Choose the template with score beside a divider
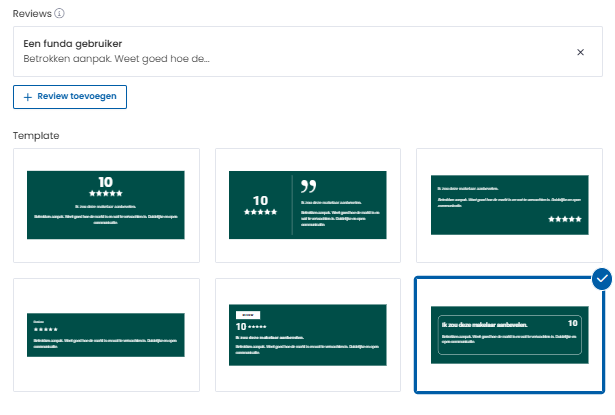Screen dimensions: 615x415 [307, 205]
